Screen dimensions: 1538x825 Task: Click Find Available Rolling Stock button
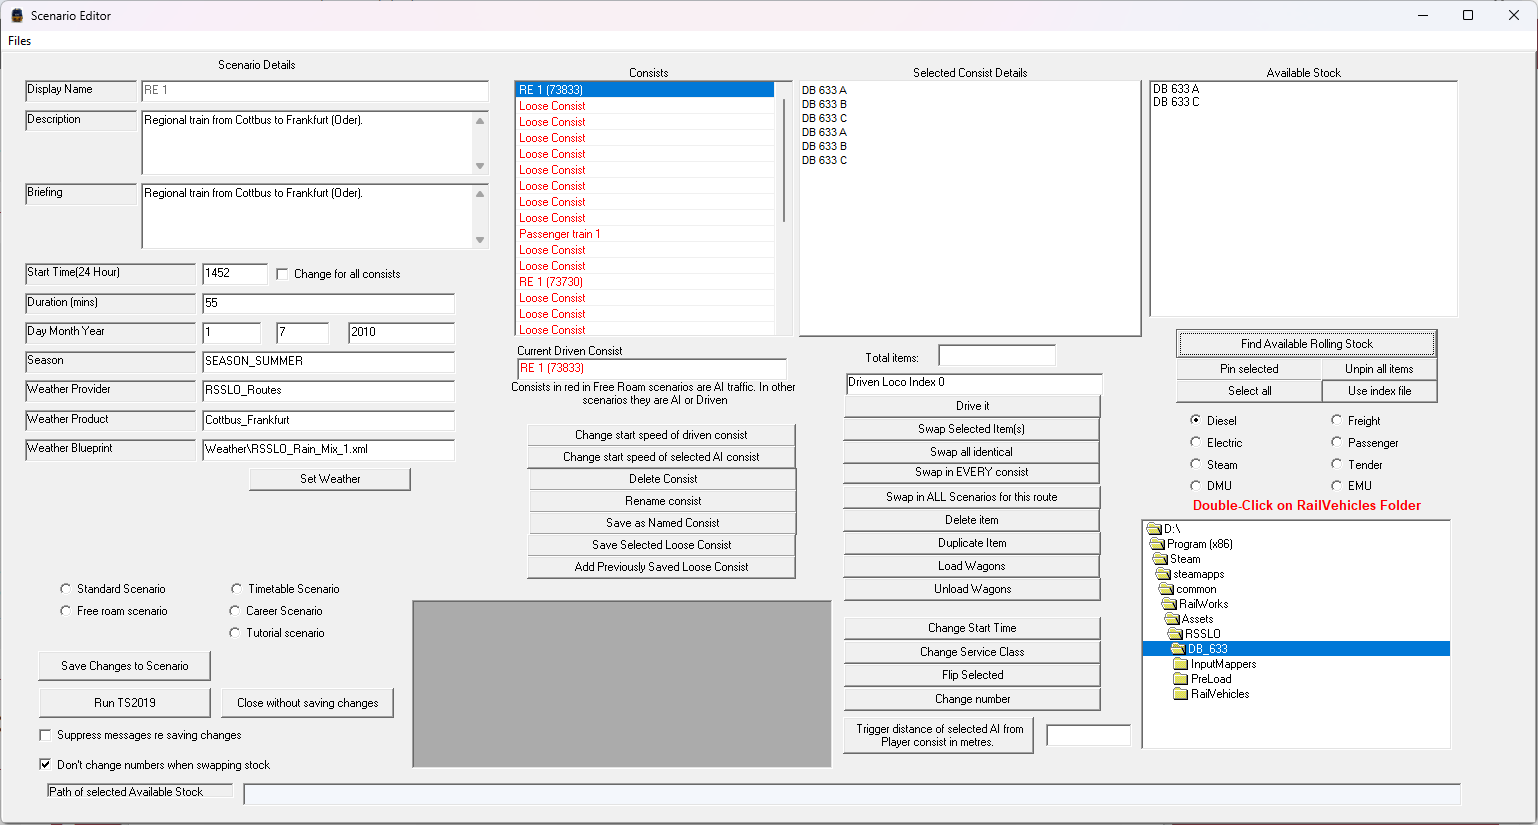(x=1306, y=344)
